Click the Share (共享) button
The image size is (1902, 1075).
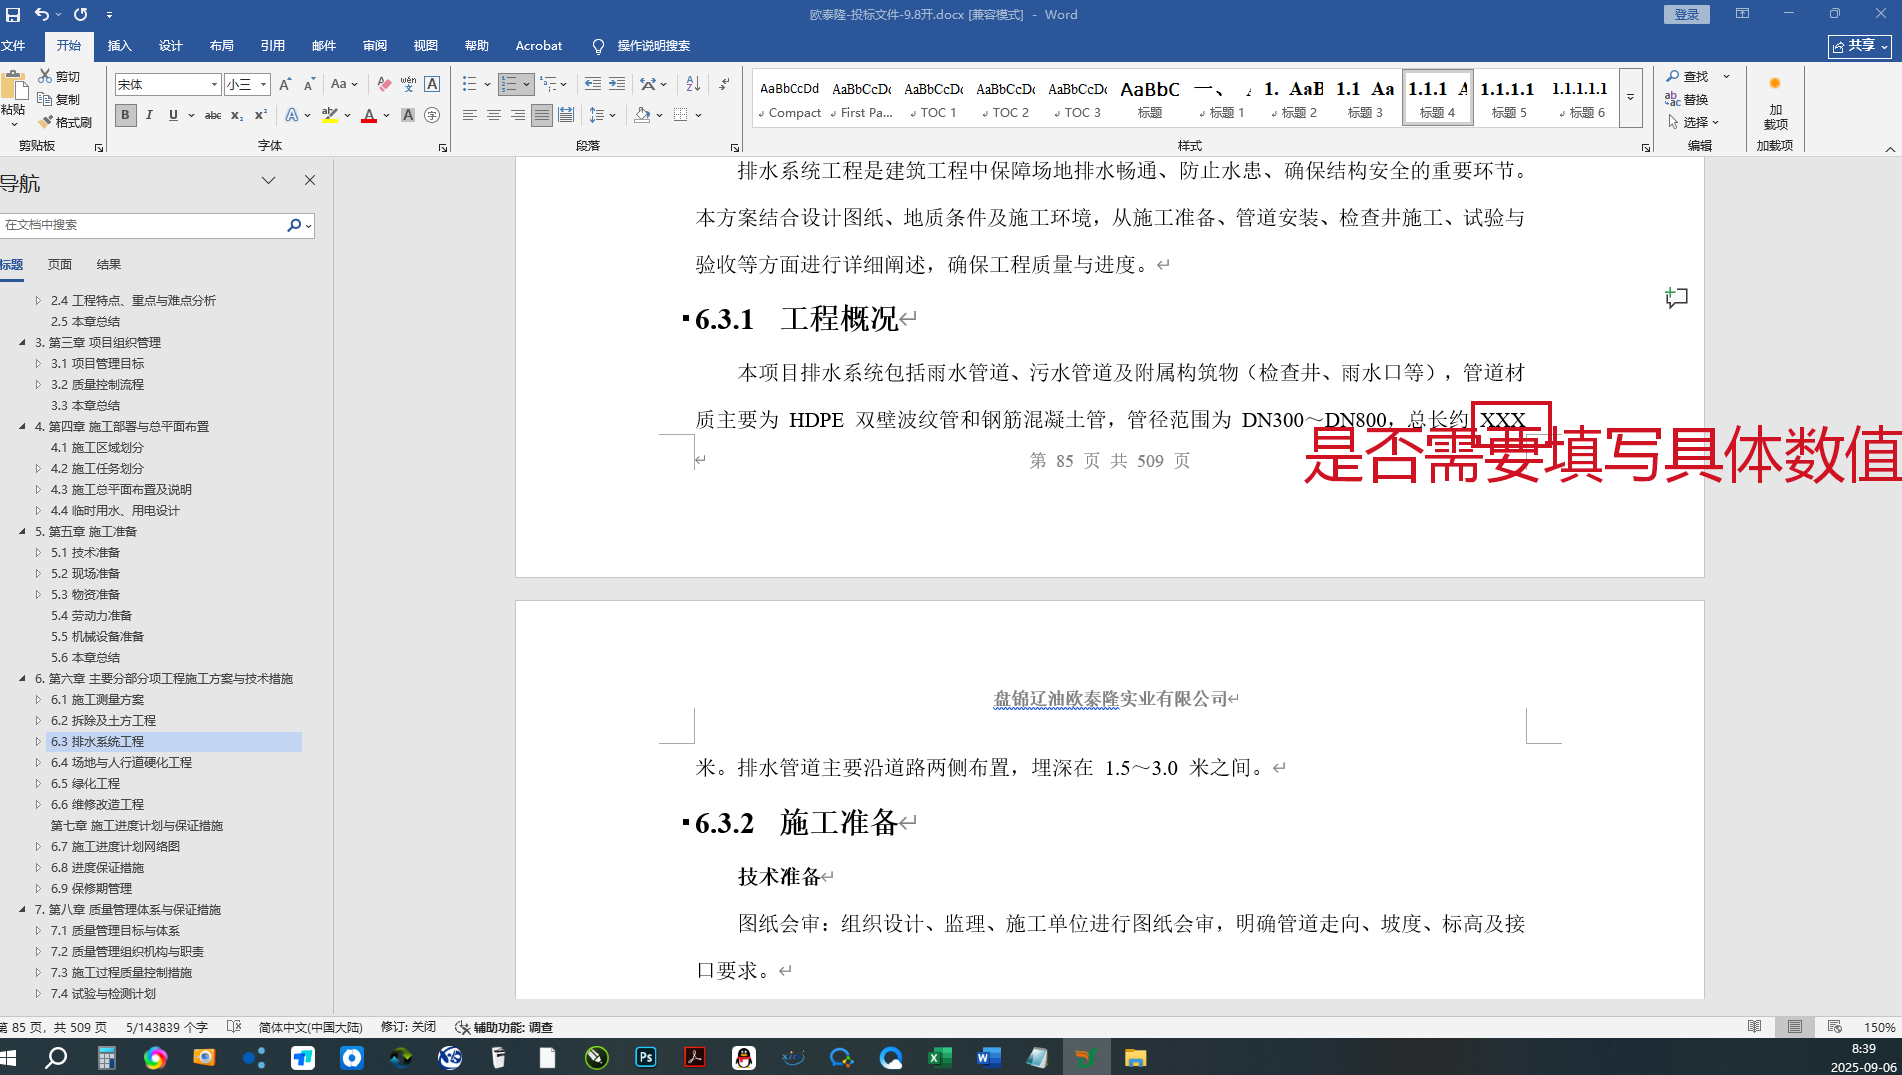pyautogui.click(x=1860, y=46)
